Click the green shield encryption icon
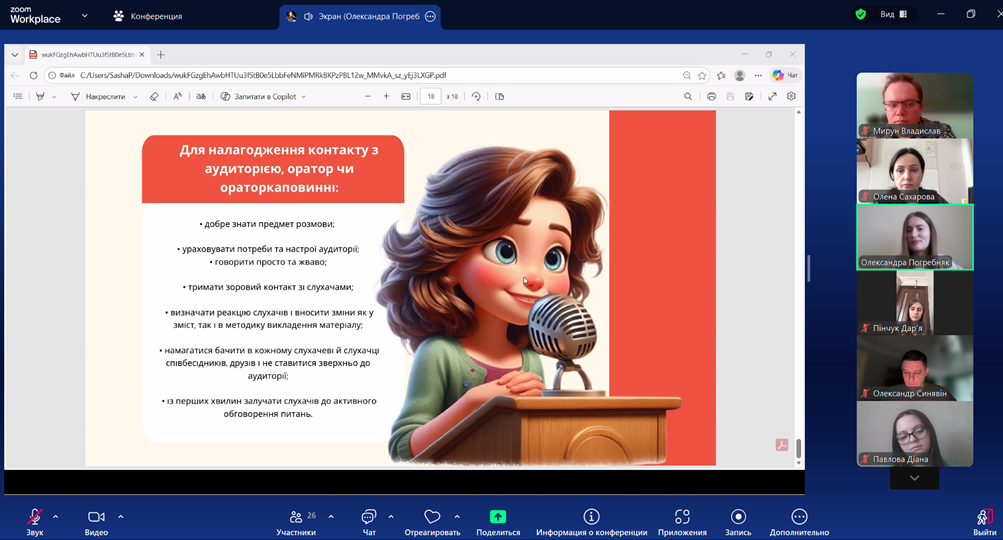 coord(860,14)
